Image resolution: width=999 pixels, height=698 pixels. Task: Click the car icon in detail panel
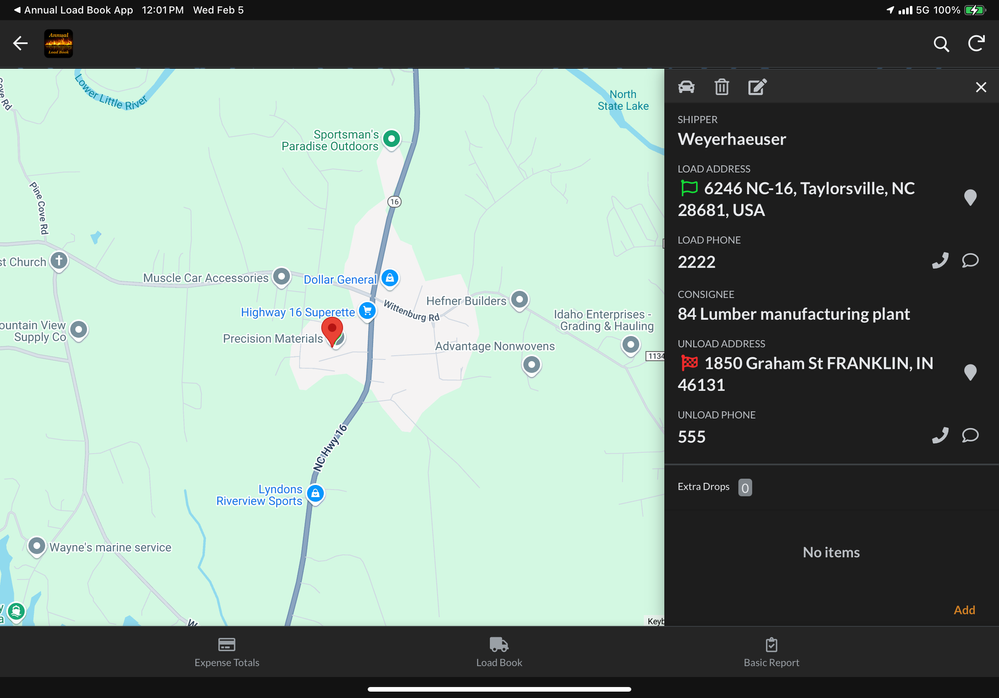click(x=686, y=87)
